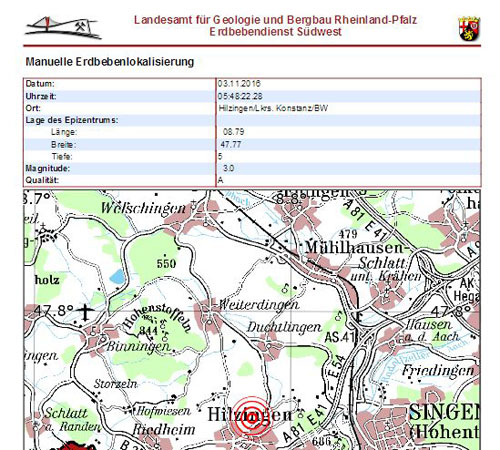Click the 'Lage des Epizentrums:' label
Image resolution: width=500 pixels, height=450 pixels.
[72, 120]
